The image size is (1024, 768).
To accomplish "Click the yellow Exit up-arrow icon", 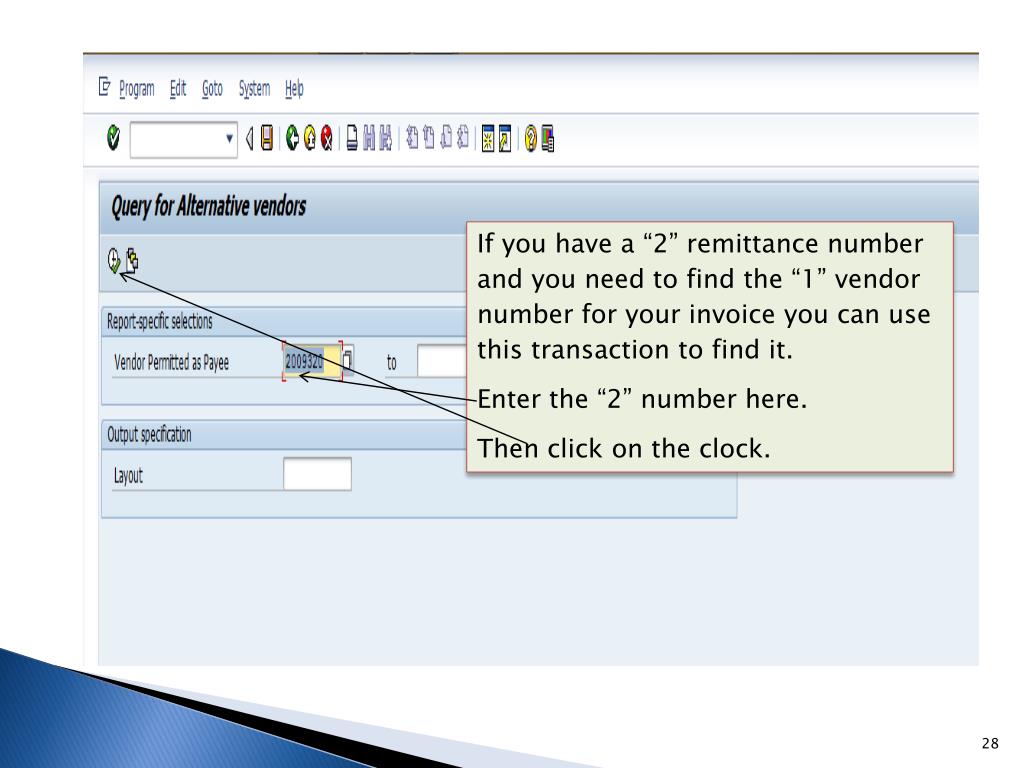I will coord(310,138).
